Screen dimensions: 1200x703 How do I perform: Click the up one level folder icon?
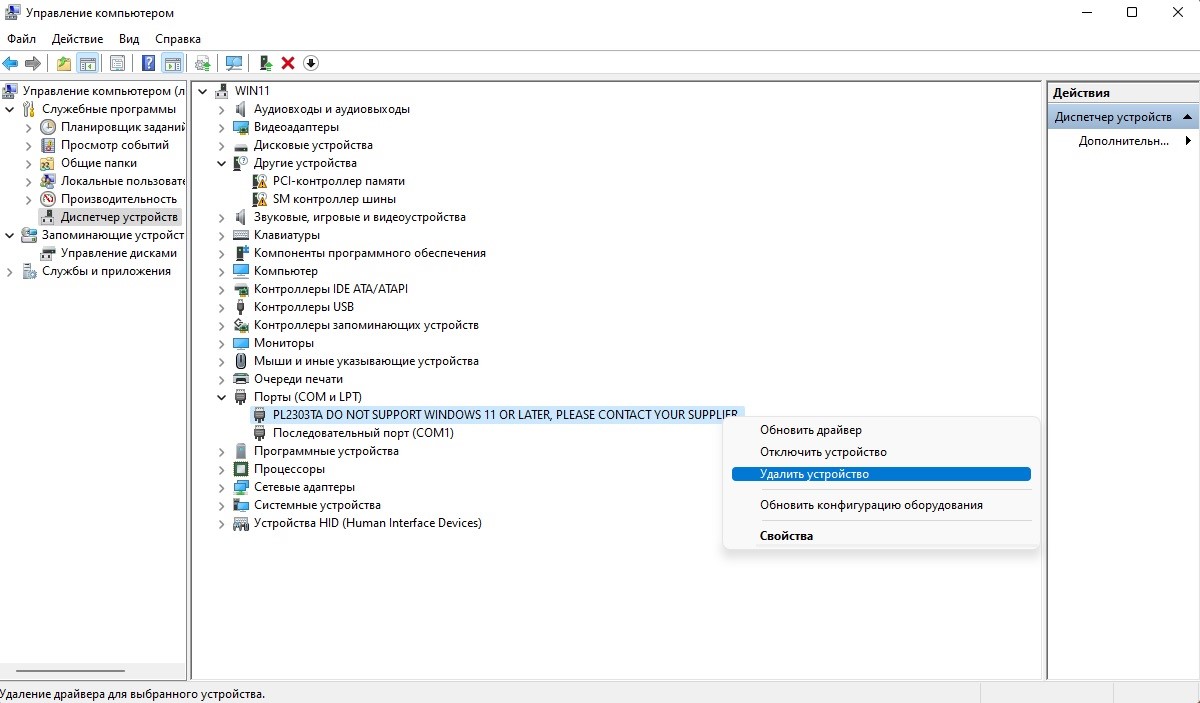[x=64, y=64]
